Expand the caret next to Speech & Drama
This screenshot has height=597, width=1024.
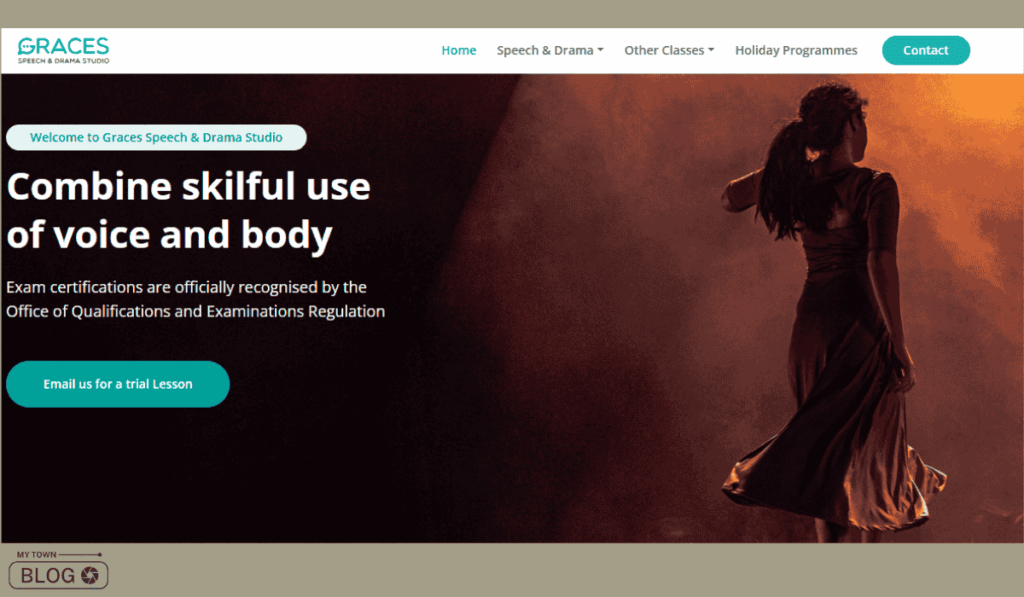[x=600, y=50]
